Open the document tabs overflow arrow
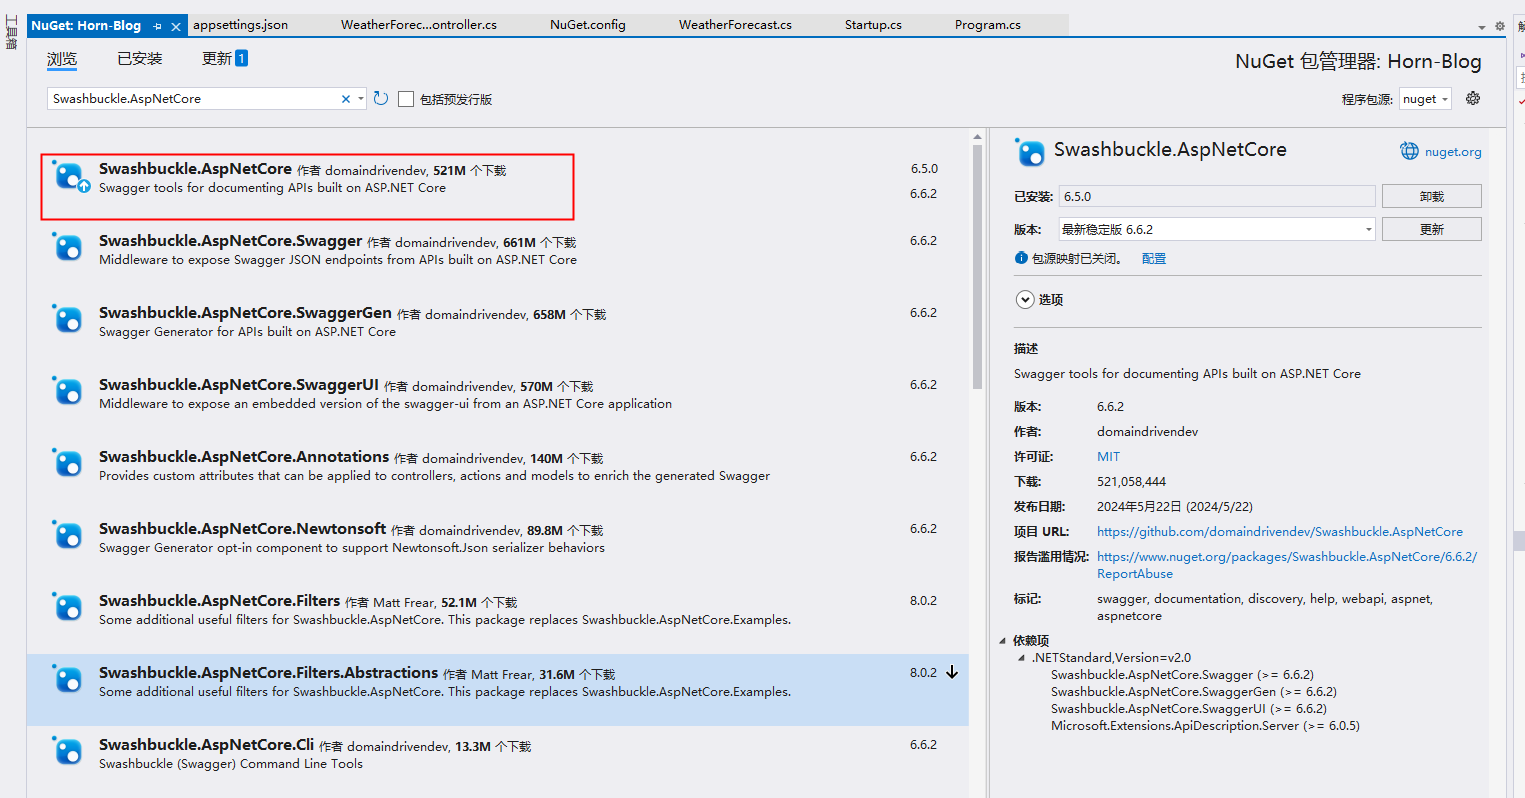Screen dimensions: 1525x798 click(1481, 27)
